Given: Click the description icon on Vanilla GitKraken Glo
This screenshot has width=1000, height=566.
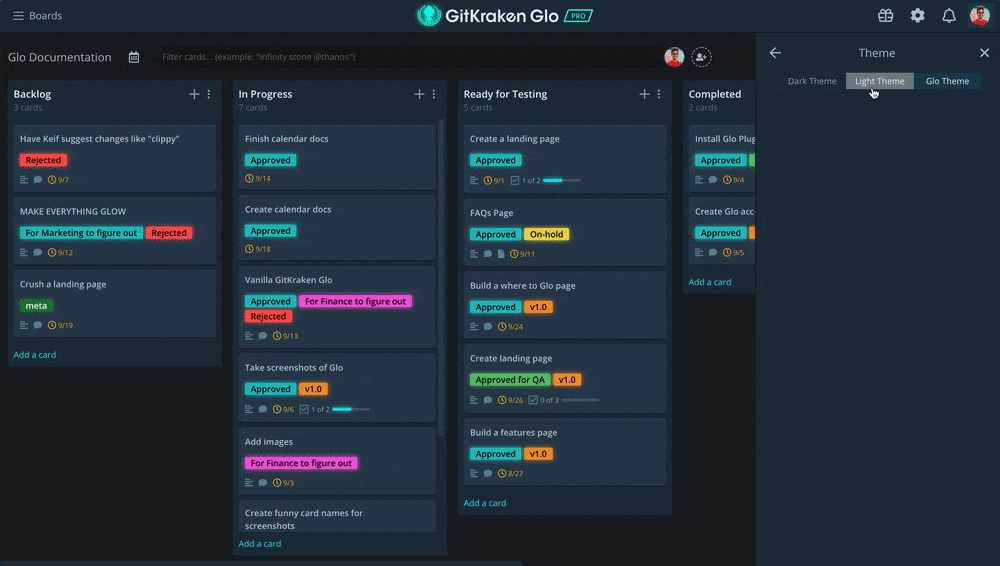Looking at the screenshot, I should pos(249,336).
